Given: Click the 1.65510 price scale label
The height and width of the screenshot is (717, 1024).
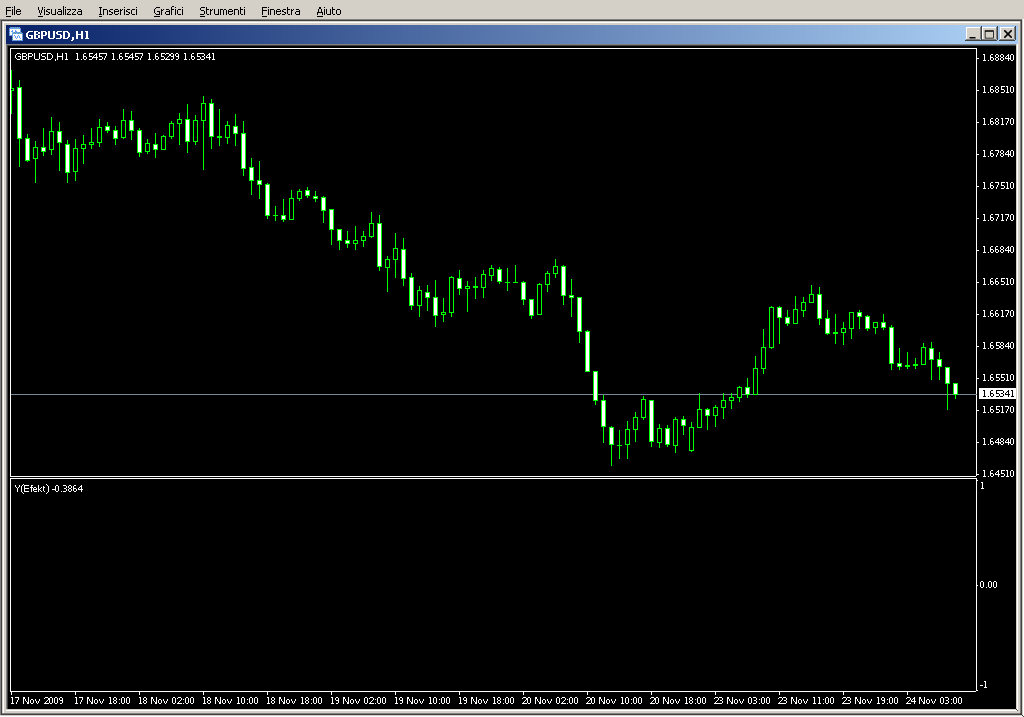Looking at the screenshot, I should 999,377.
